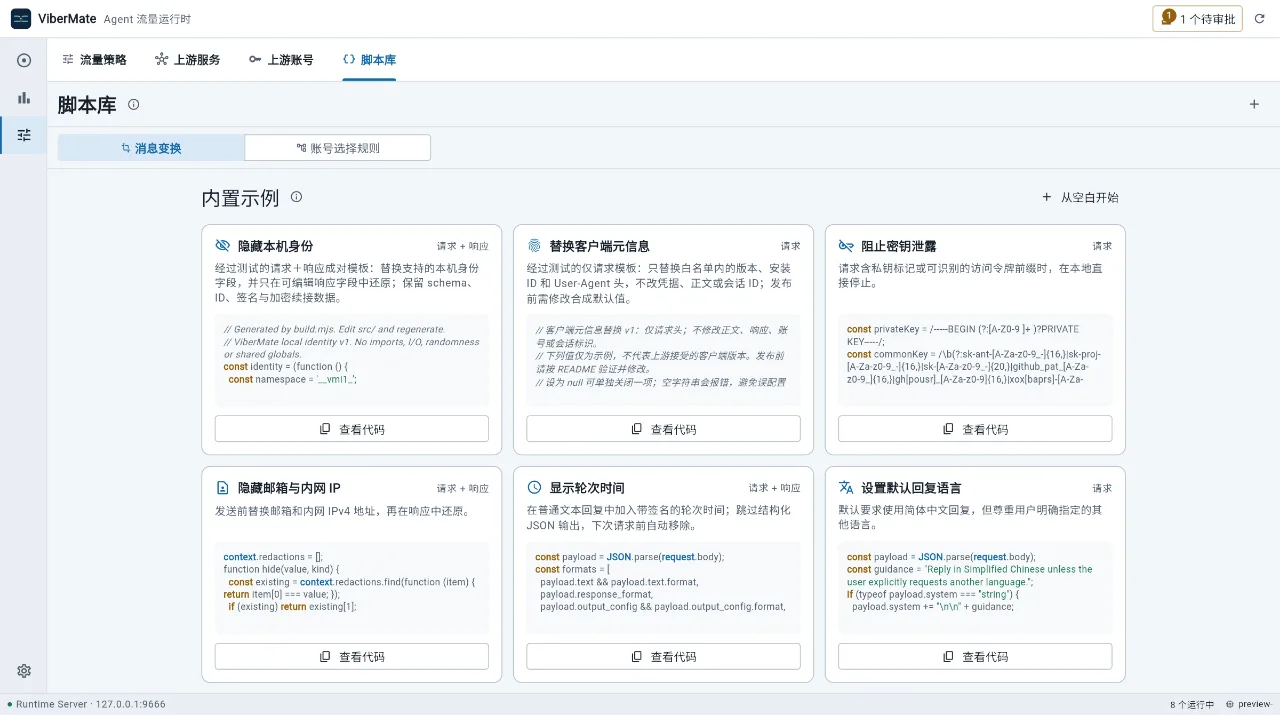Screen dimensions: 1280x715
Task: Switch to the 上游服务 tab
Action: click(x=188, y=60)
